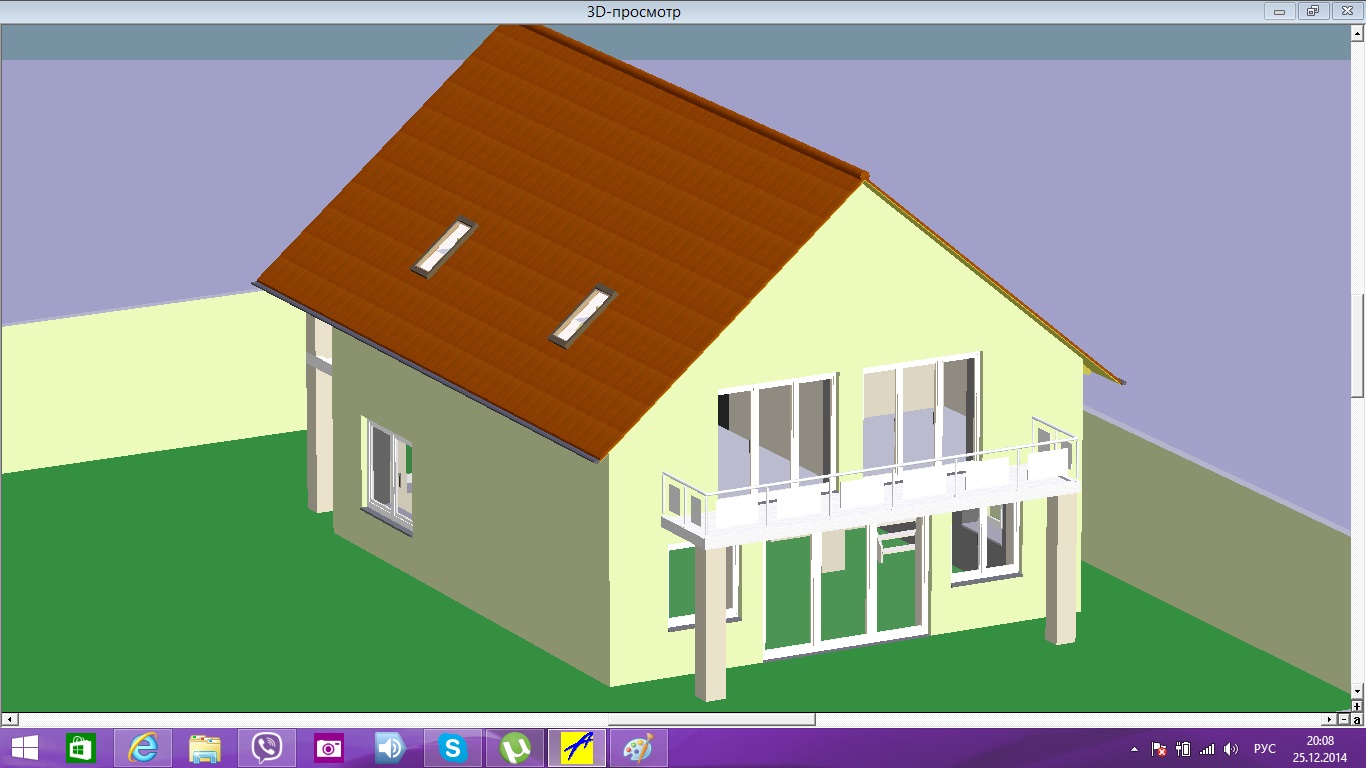The height and width of the screenshot is (768, 1366).
Task: Click the lower skylight on the roof
Action: pyautogui.click(x=583, y=316)
